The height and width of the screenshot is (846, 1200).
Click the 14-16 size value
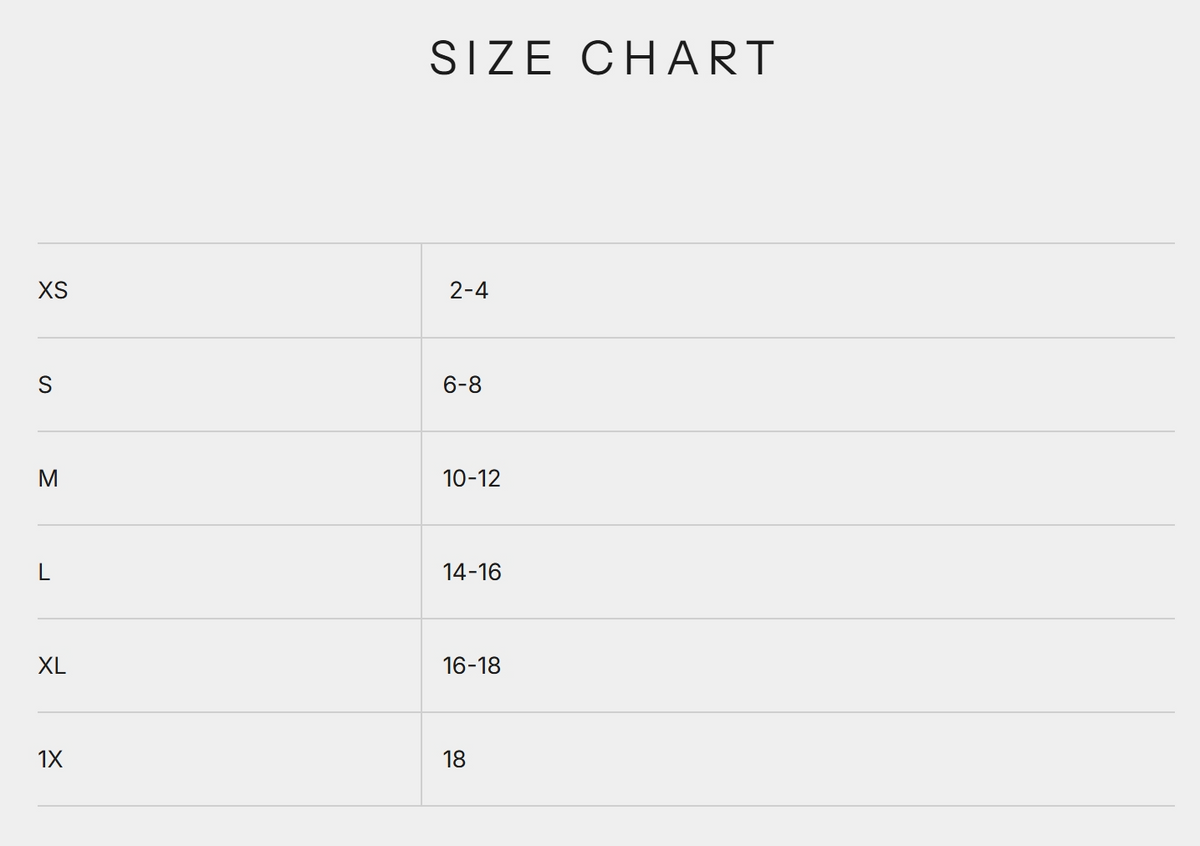472,573
